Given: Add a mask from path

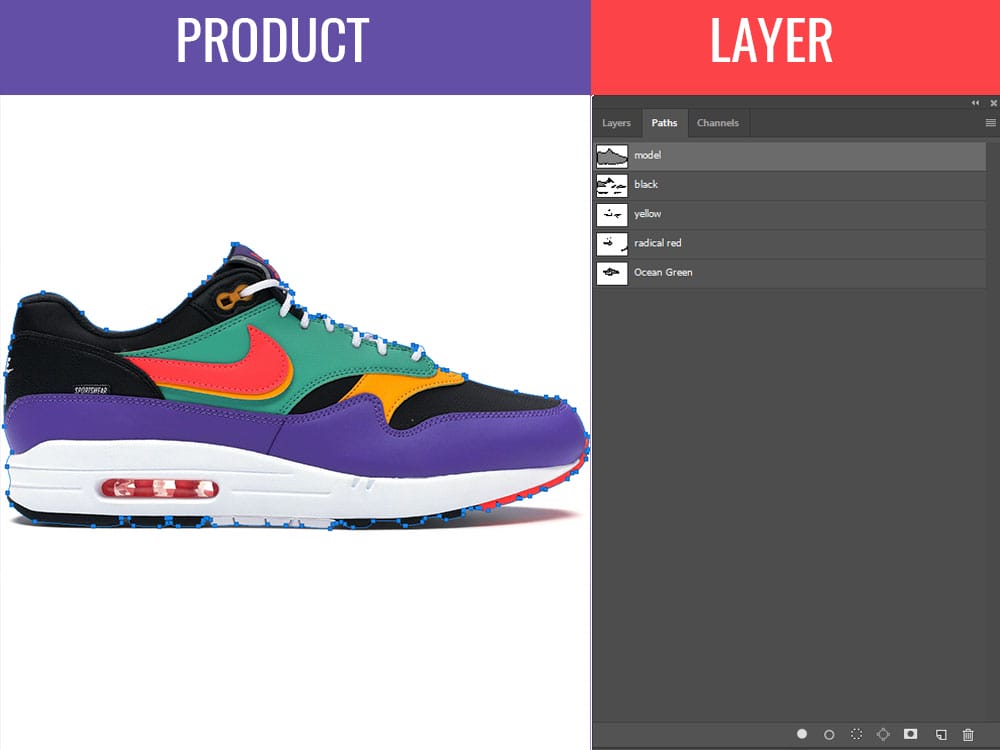Looking at the screenshot, I should [911, 734].
